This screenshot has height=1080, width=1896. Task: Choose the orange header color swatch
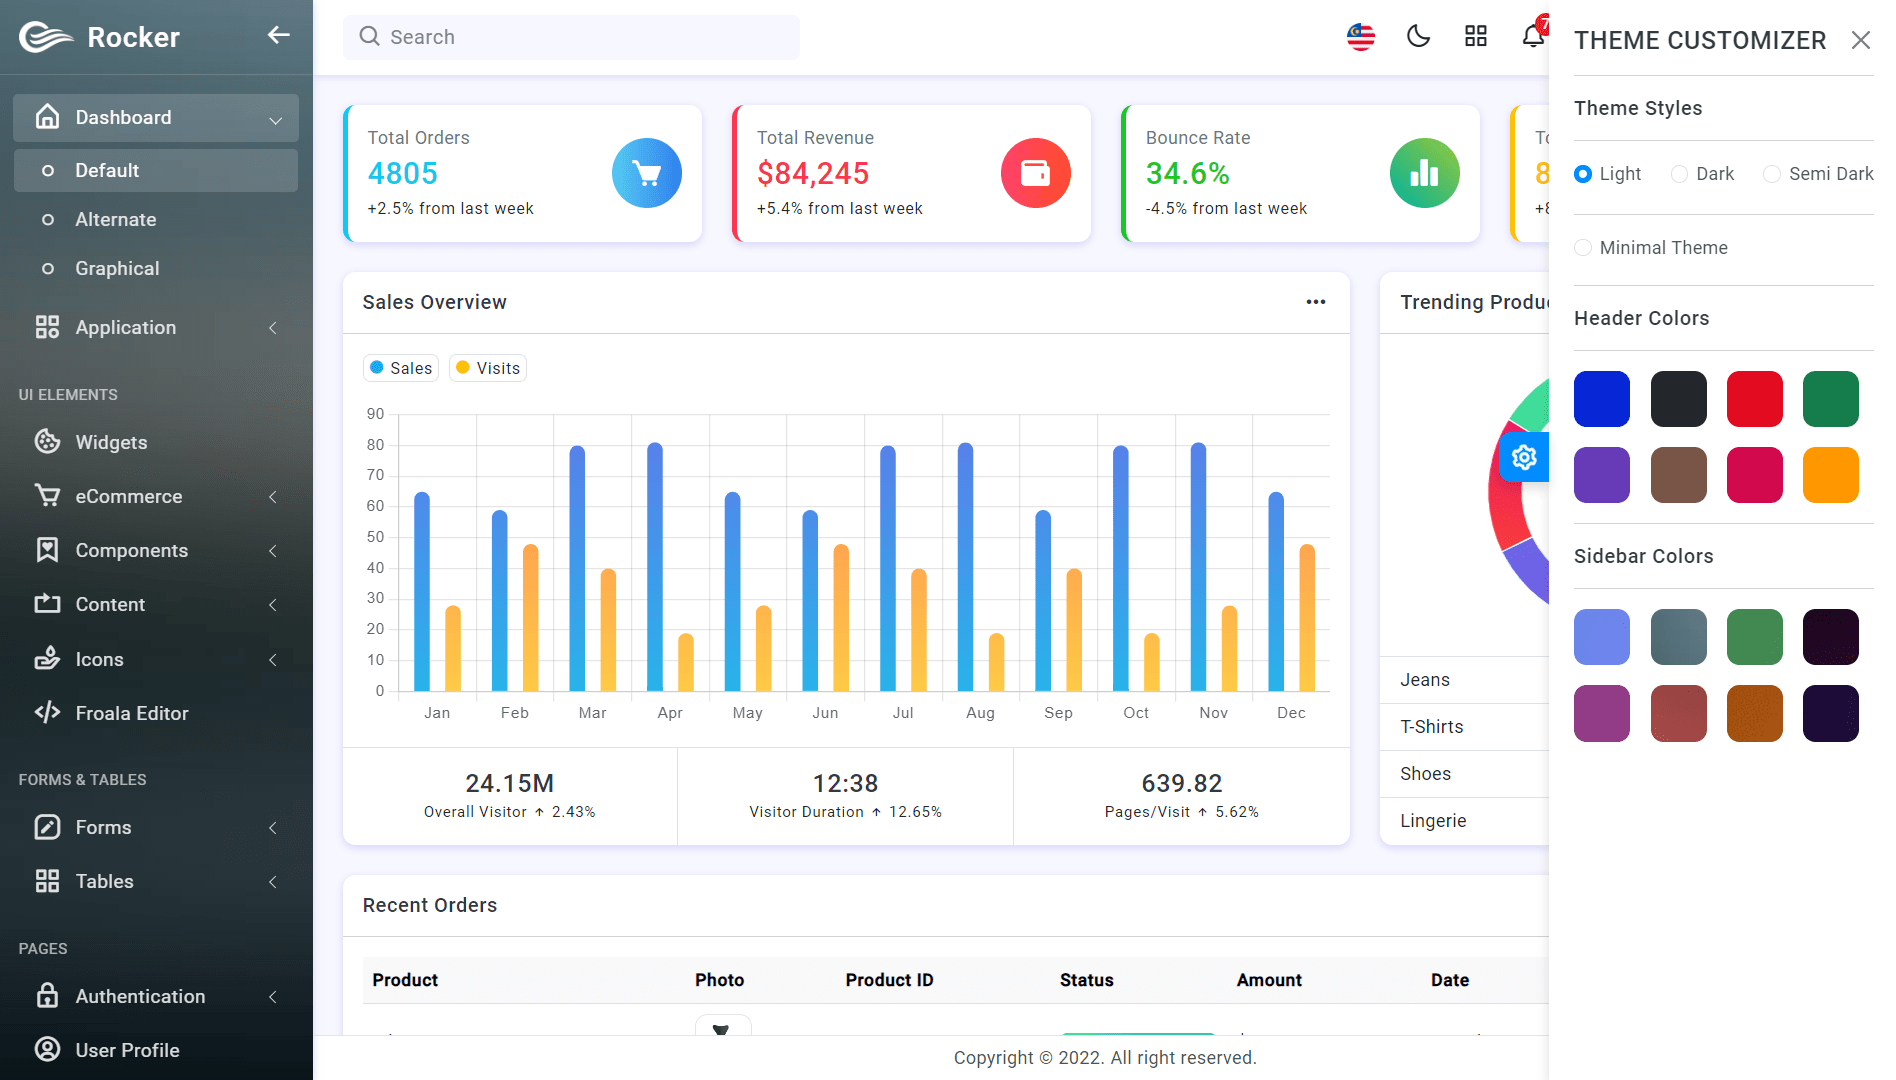tap(1830, 475)
